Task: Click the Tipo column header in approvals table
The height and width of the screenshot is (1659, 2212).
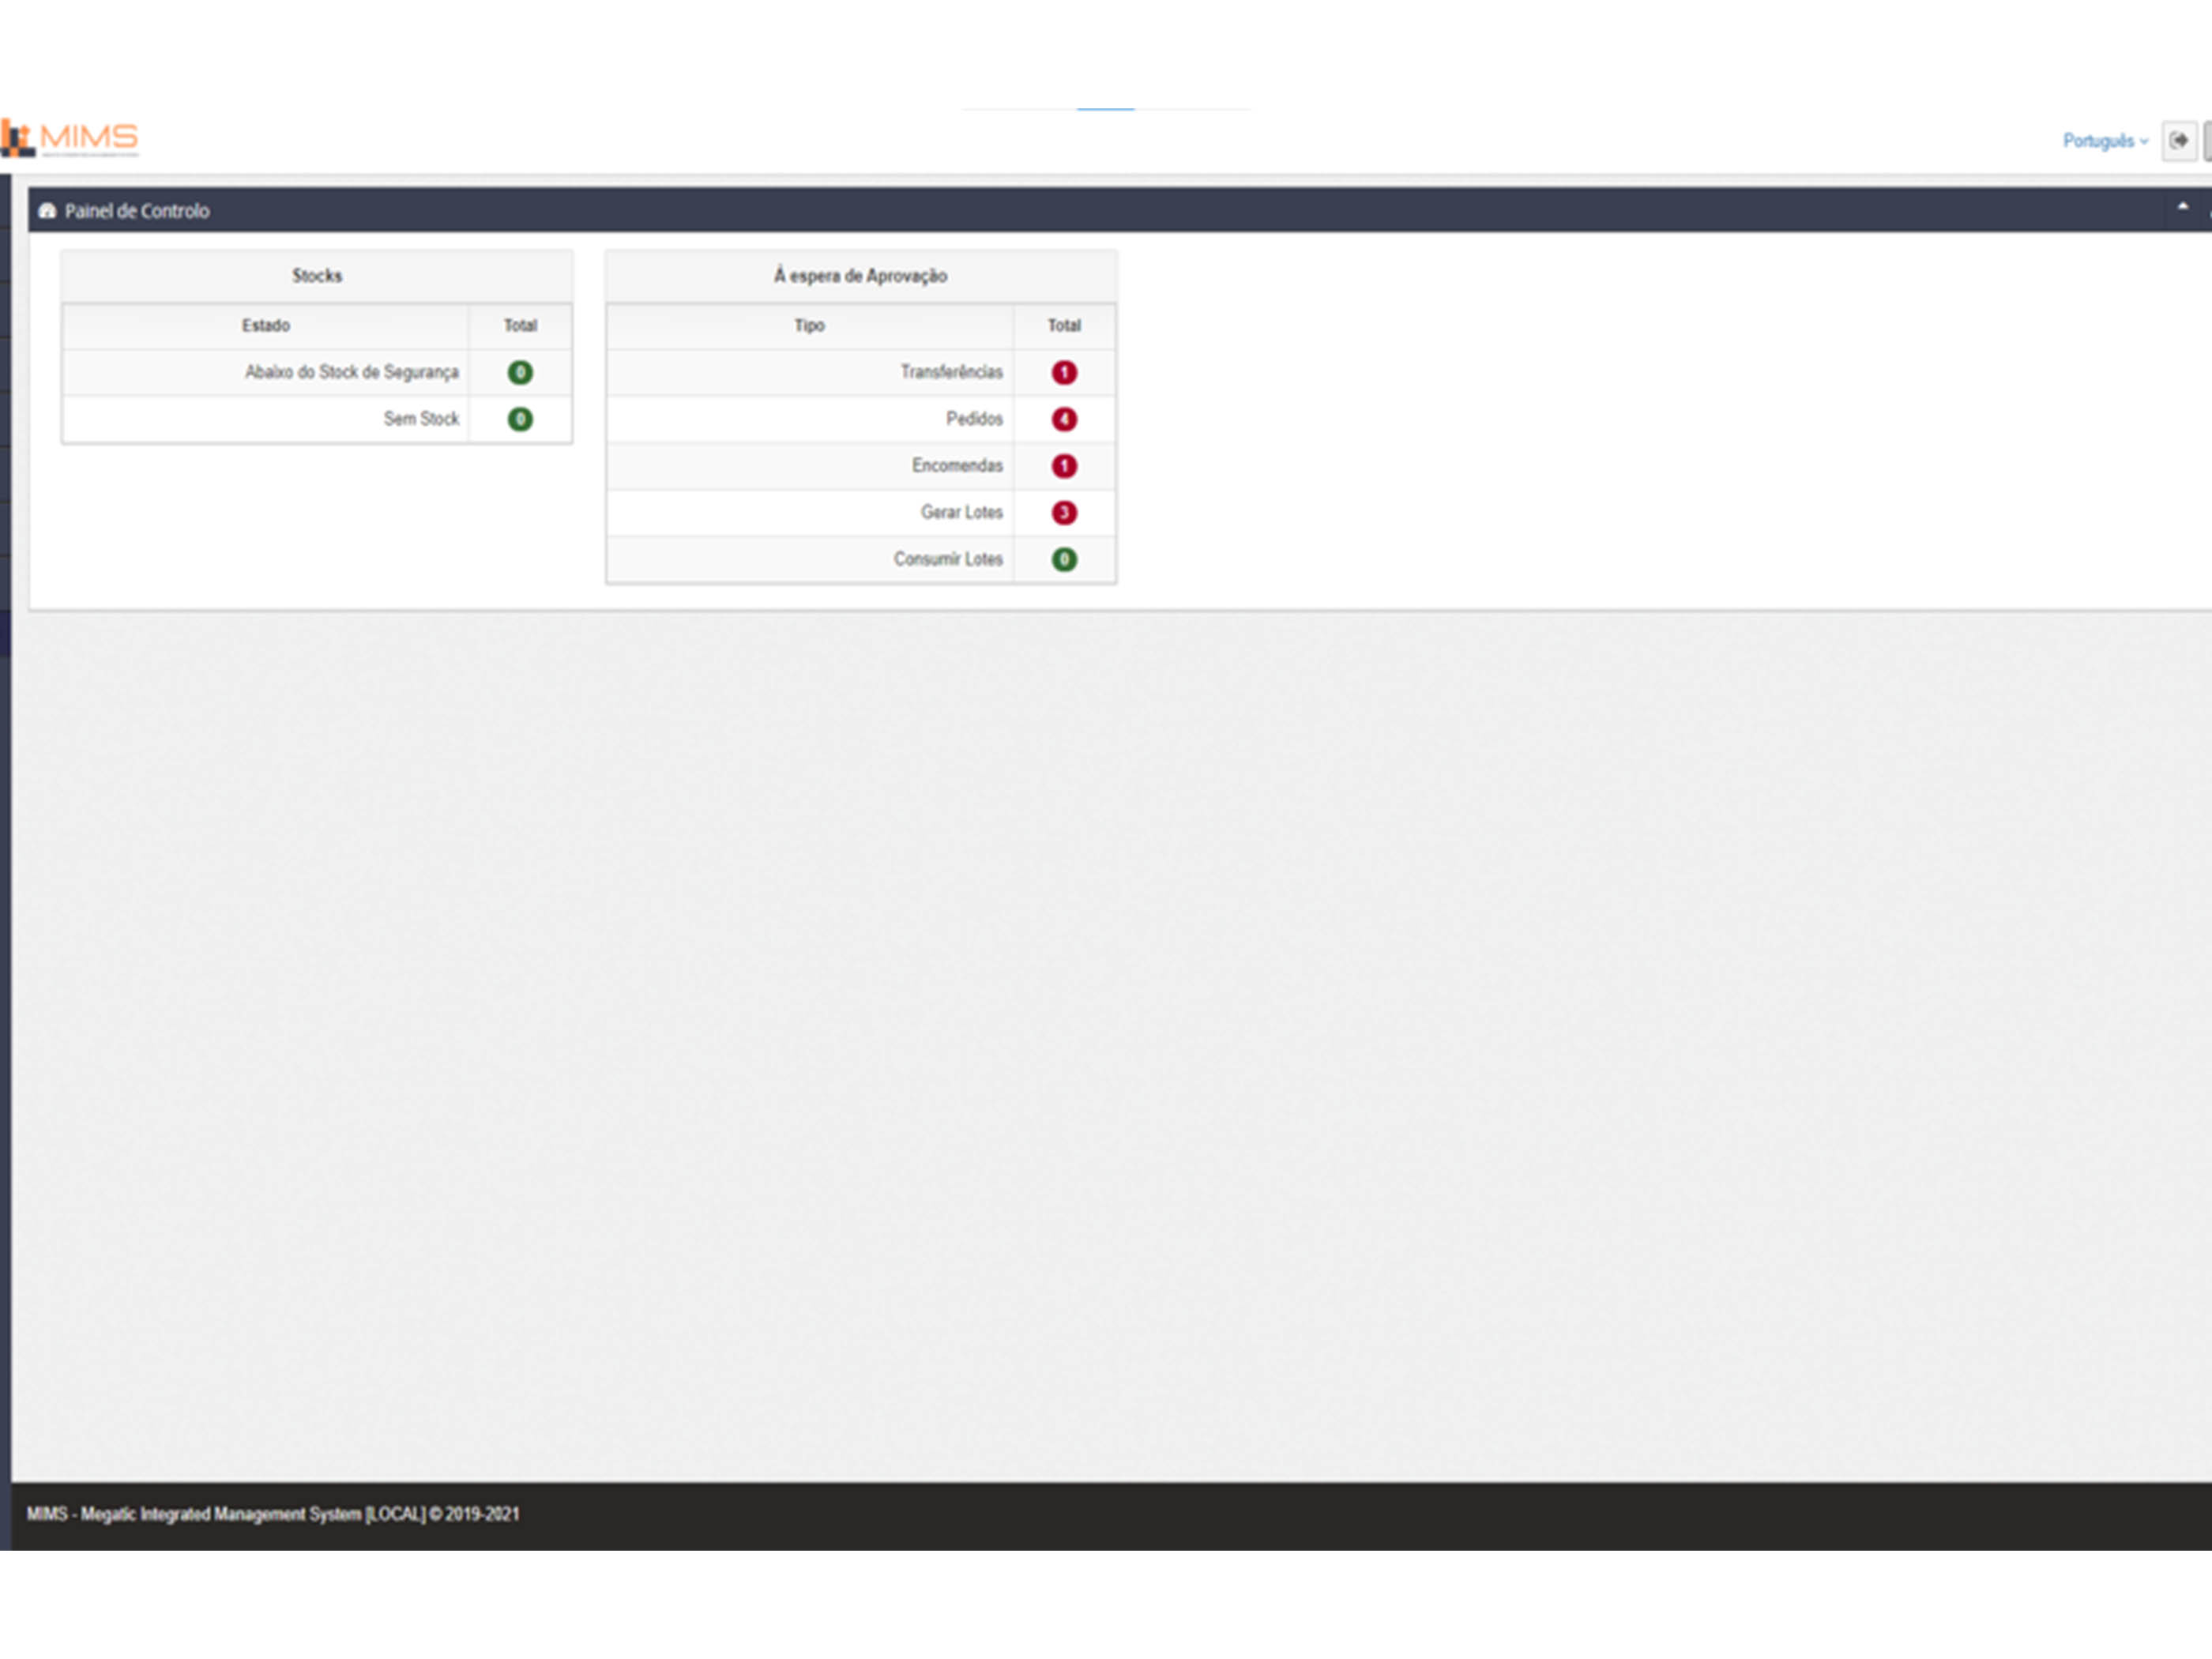Action: (810, 325)
